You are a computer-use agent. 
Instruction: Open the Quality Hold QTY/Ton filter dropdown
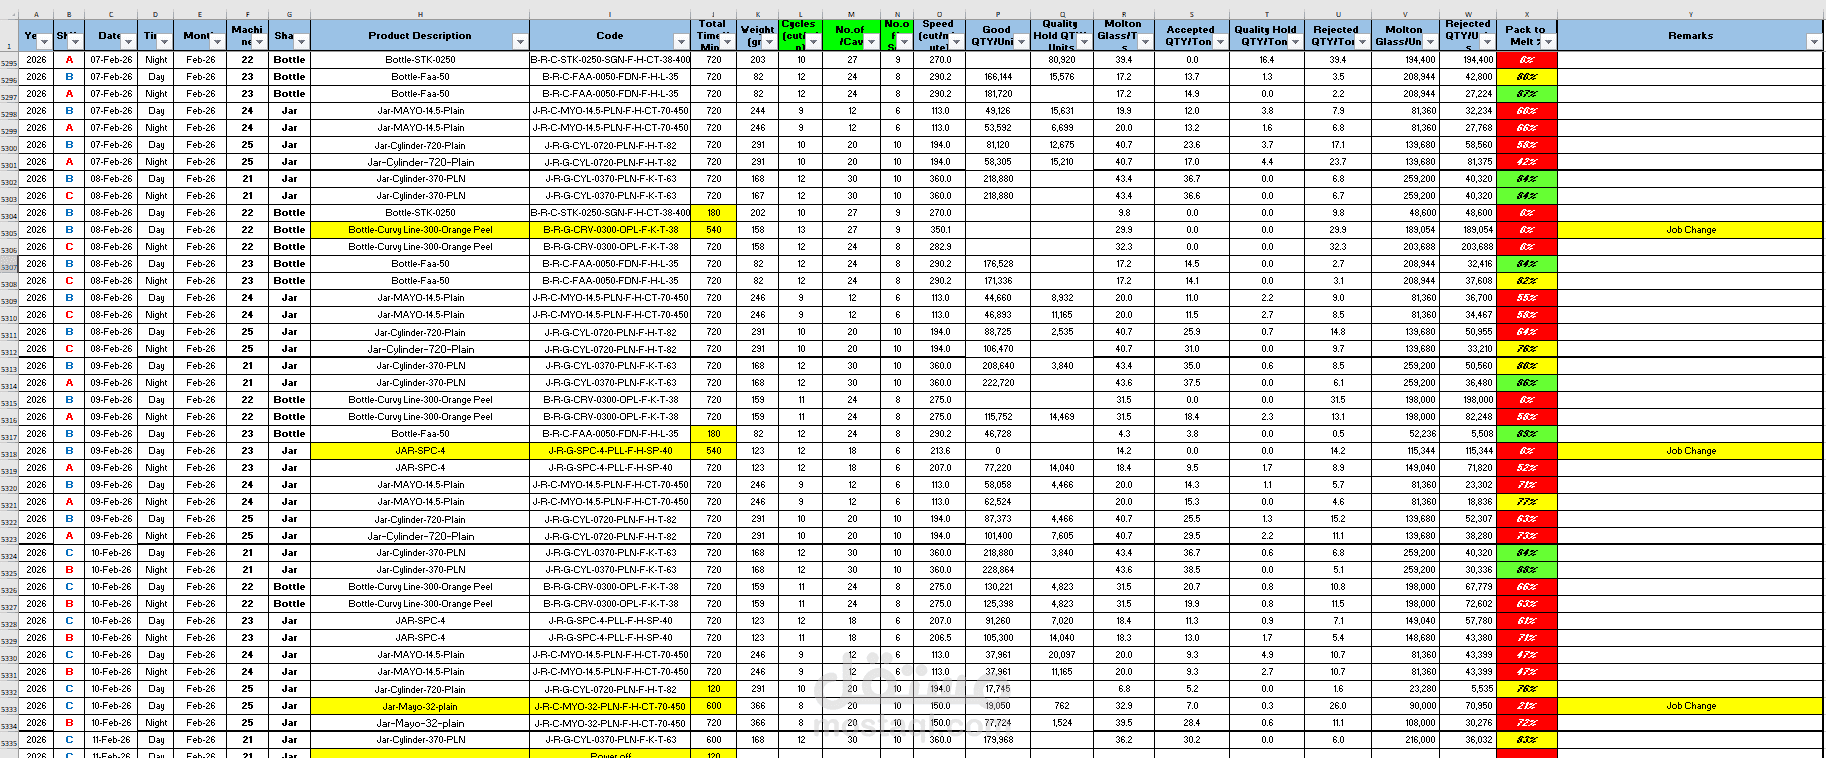(1295, 42)
